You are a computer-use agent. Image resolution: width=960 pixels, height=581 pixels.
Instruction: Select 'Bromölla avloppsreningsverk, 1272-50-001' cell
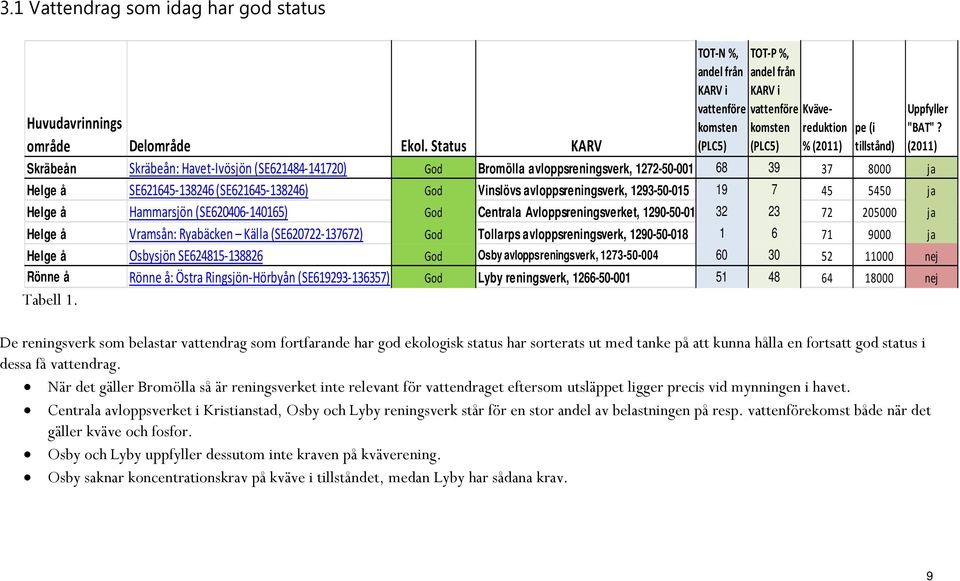click(x=585, y=168)
